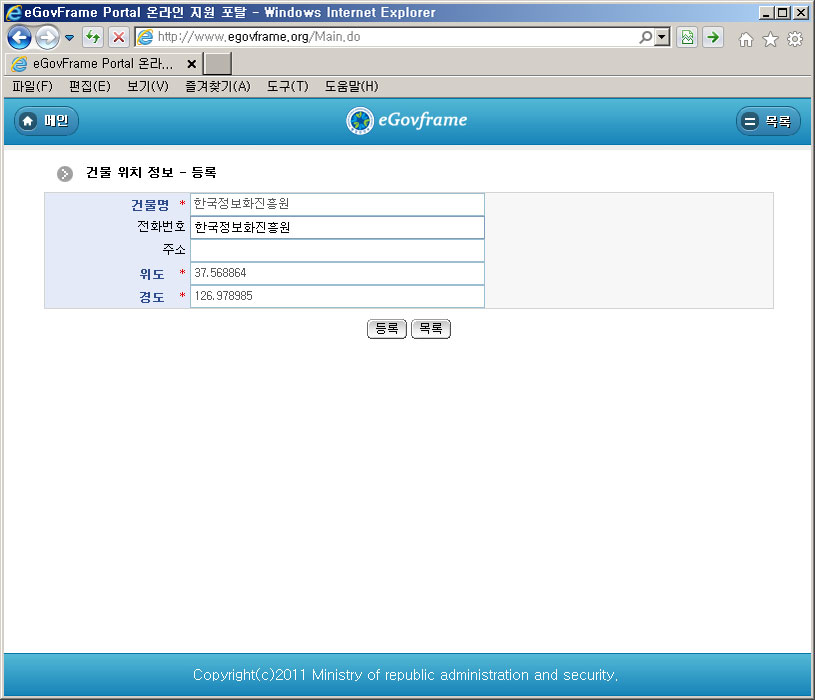Open the 즐겨찾기(A) menu
Screen dimensions: 815x700
point(217,87)
